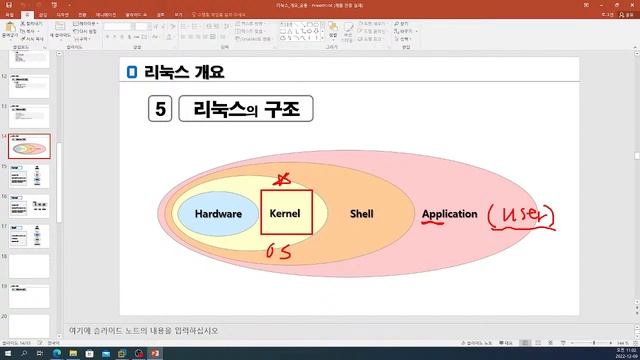Image resolution: width=640 pixels, height=360 pixels.
Task: Open the Layout dropdown in the Slides group
Action: 85,24
